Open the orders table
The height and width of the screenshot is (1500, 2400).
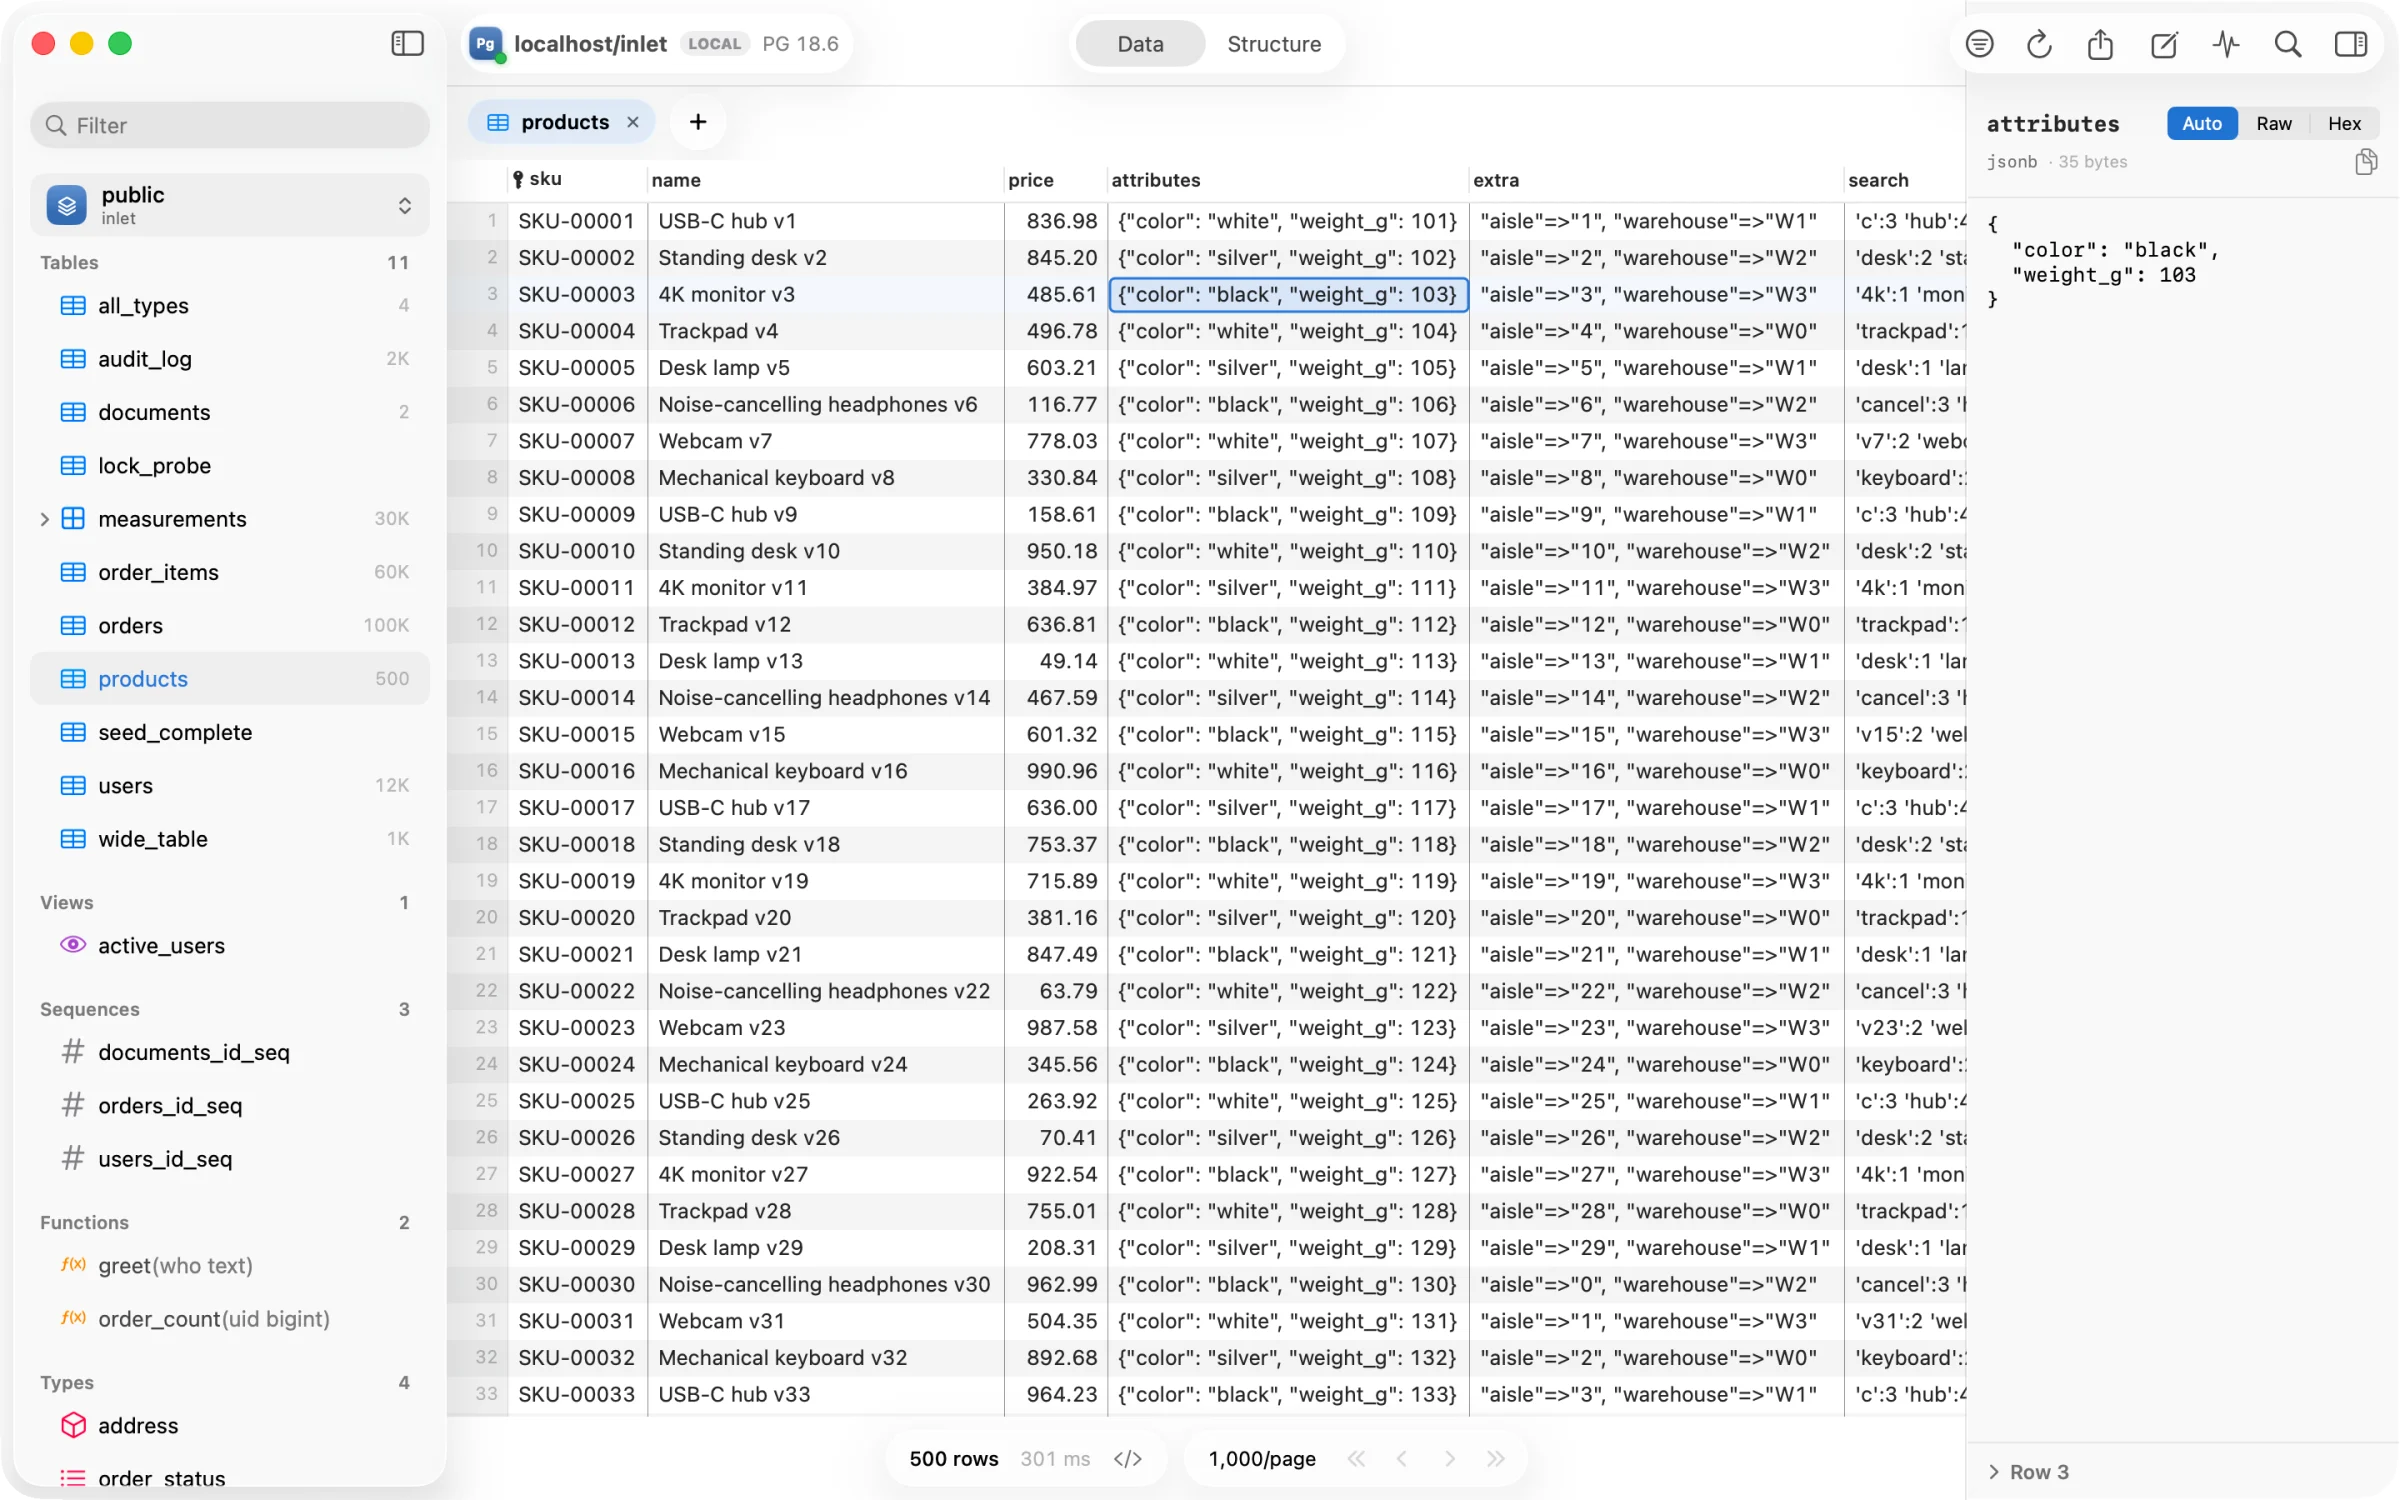pyautogui.click(x=230, y=626)
